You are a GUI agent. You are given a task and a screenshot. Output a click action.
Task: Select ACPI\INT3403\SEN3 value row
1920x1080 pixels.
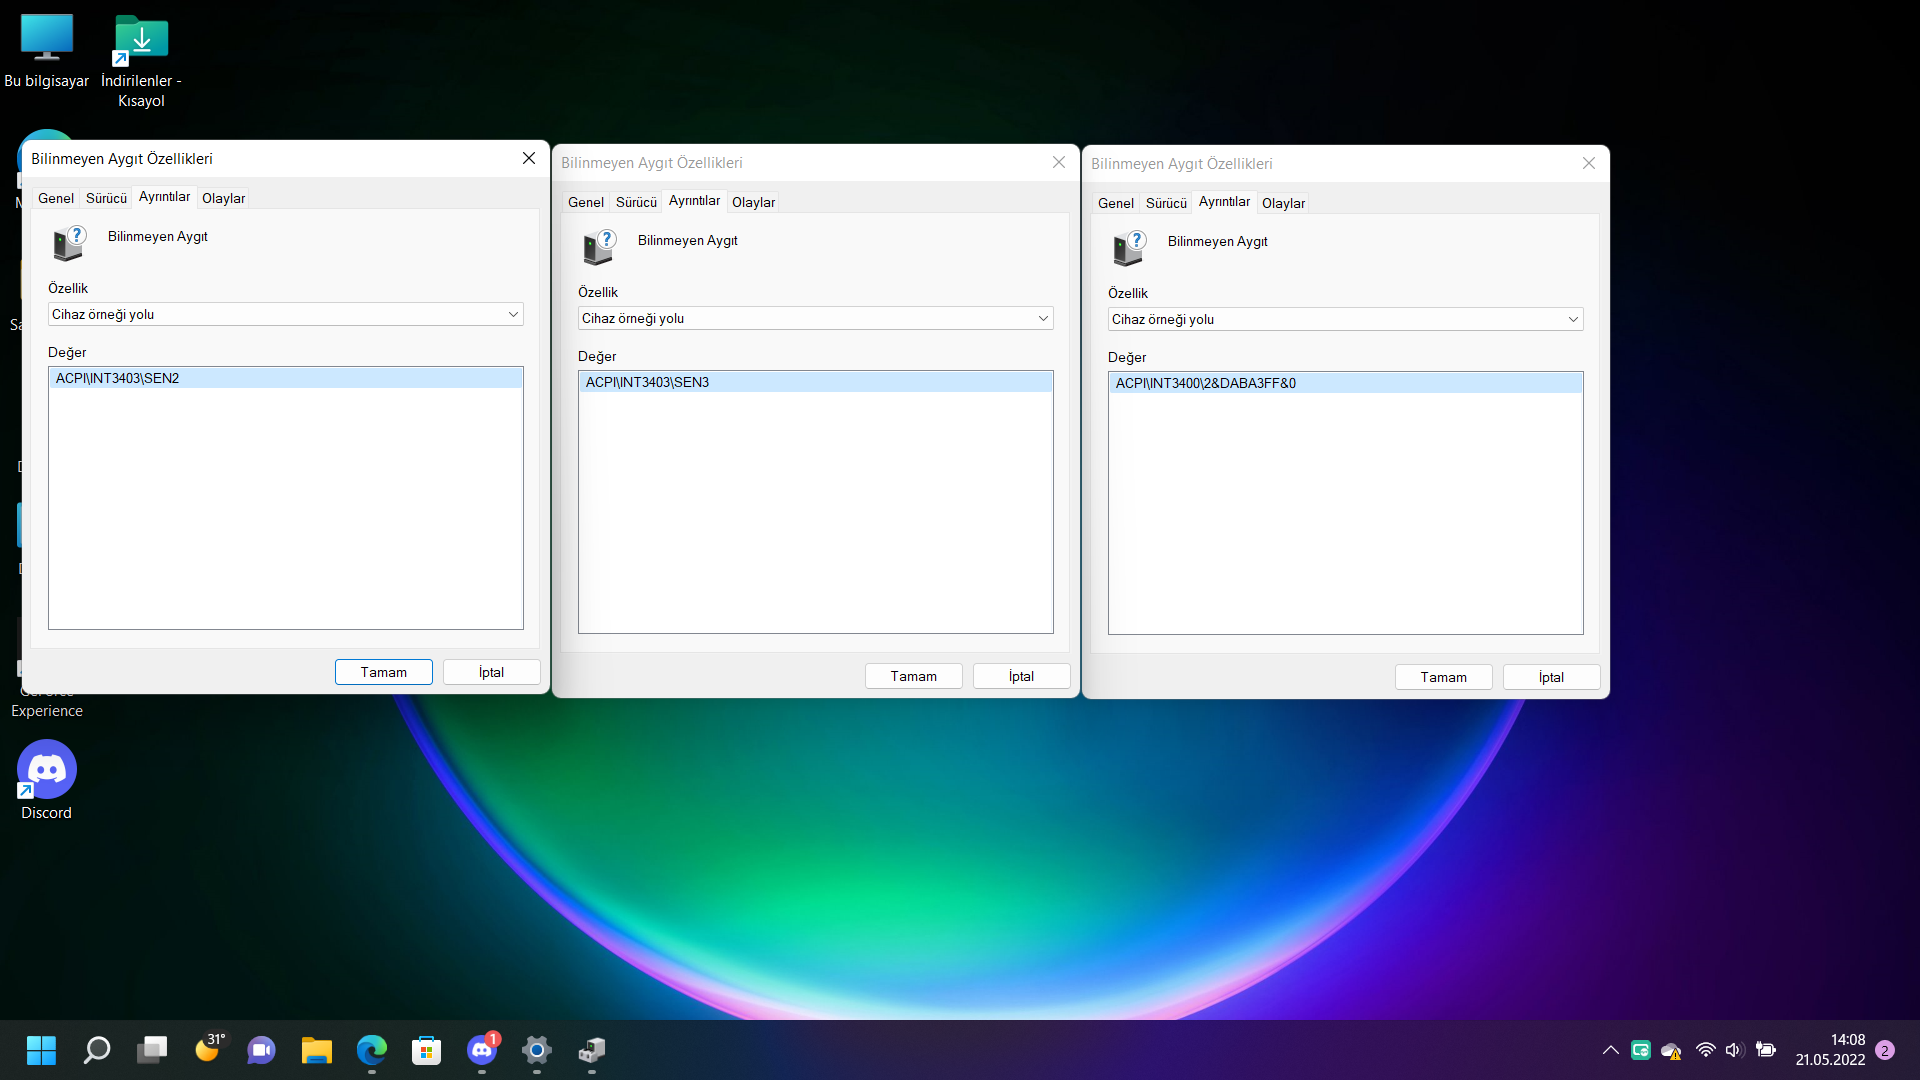pos(814,382)
